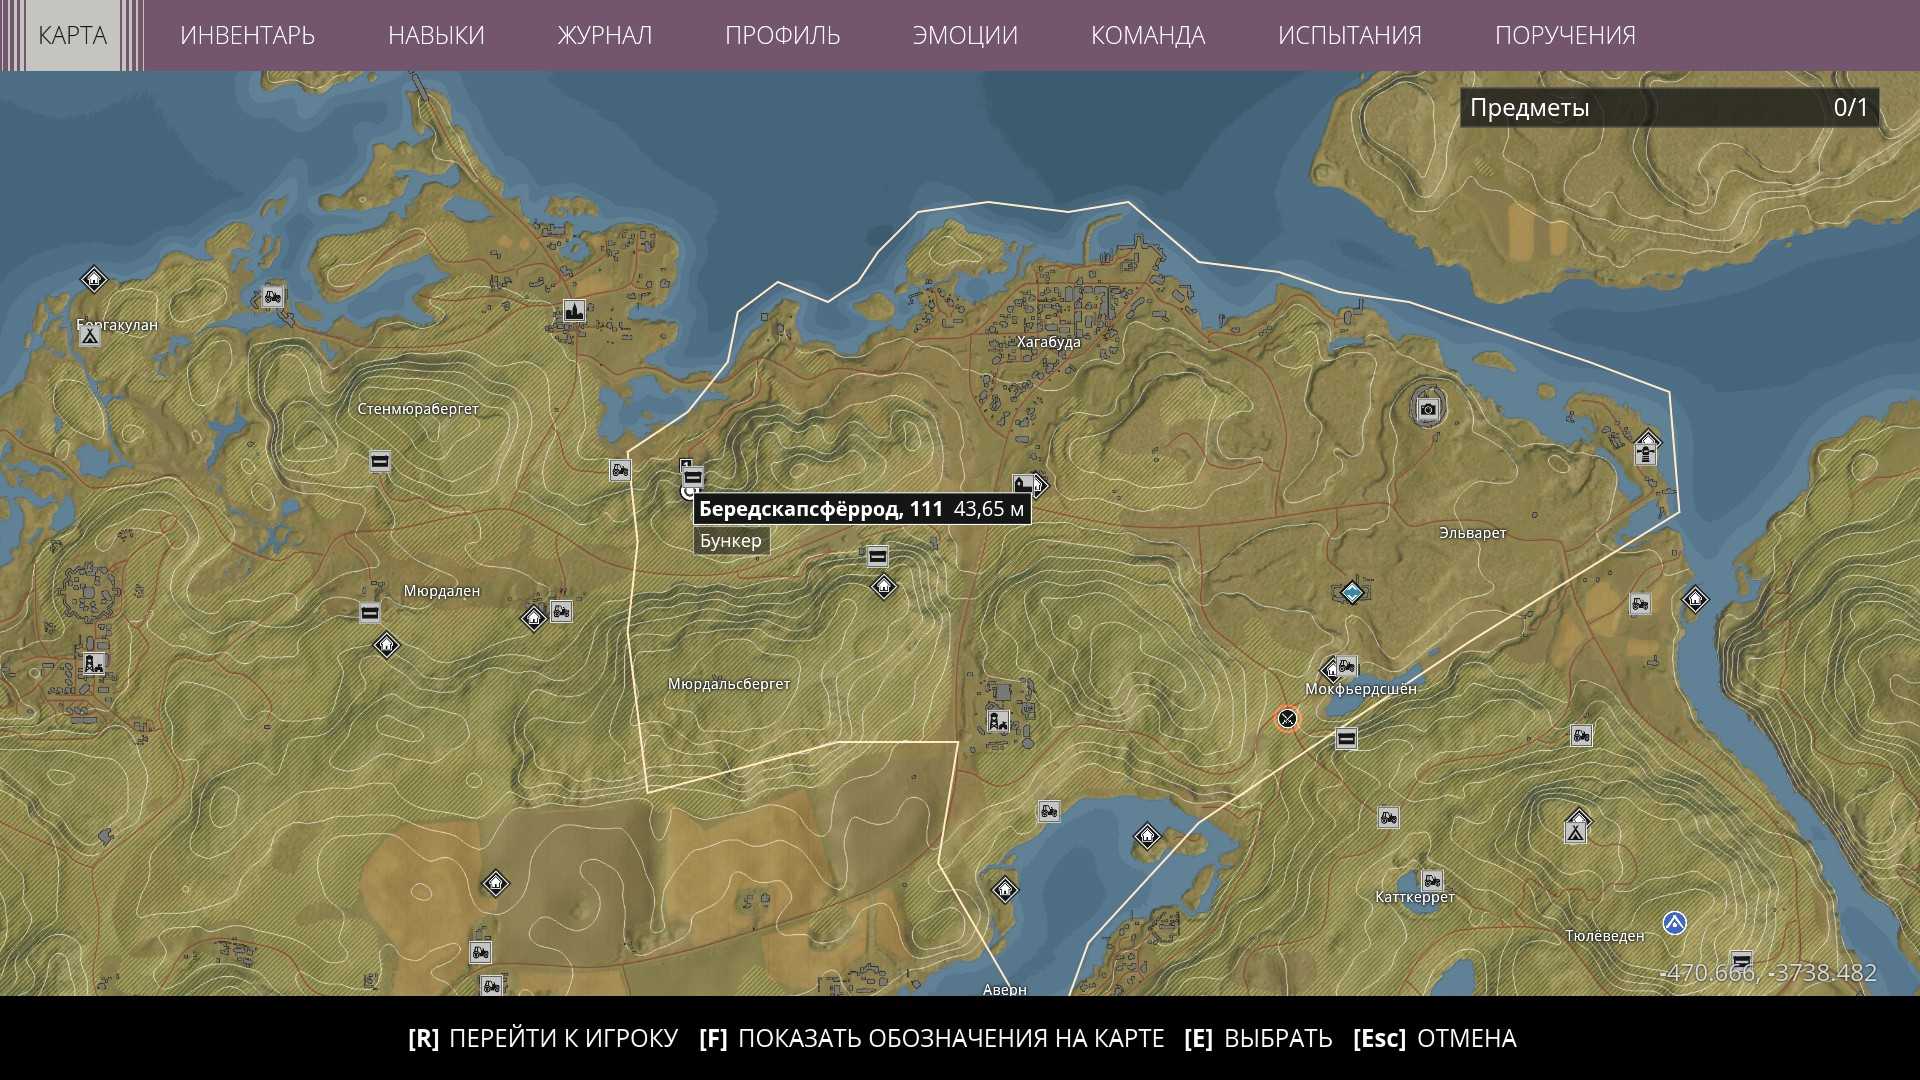
Task: Click the orange-ringed player marker
Action: (x=1287, y=719)
